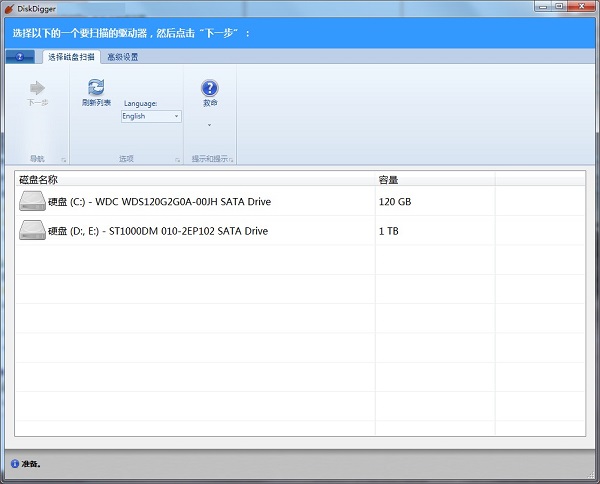Expand the 选项 group dialog launcher

point(178,160)
